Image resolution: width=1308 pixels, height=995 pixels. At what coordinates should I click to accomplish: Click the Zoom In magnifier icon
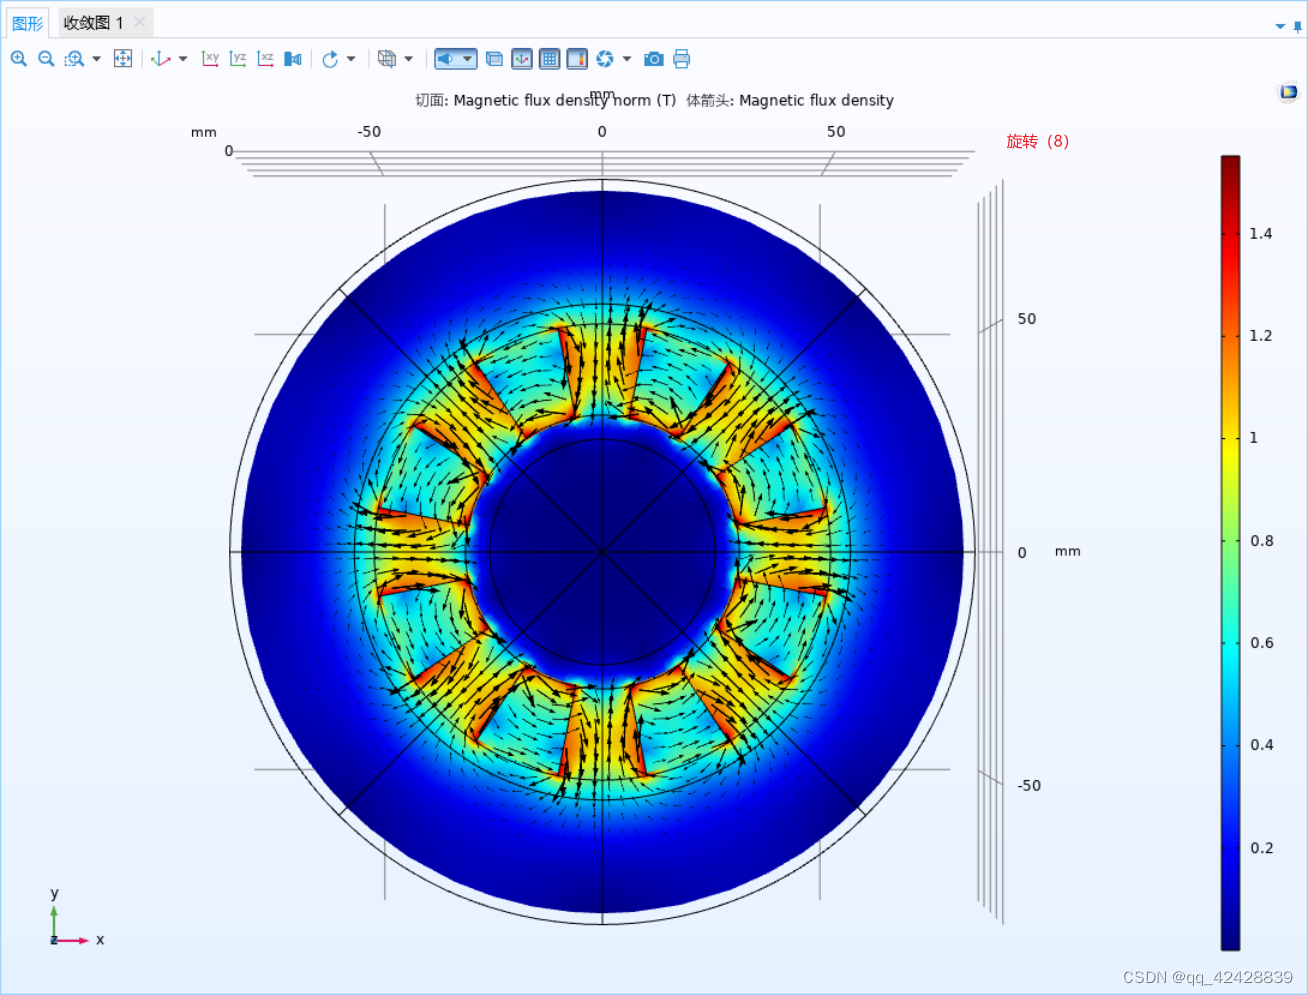(18, 59)
